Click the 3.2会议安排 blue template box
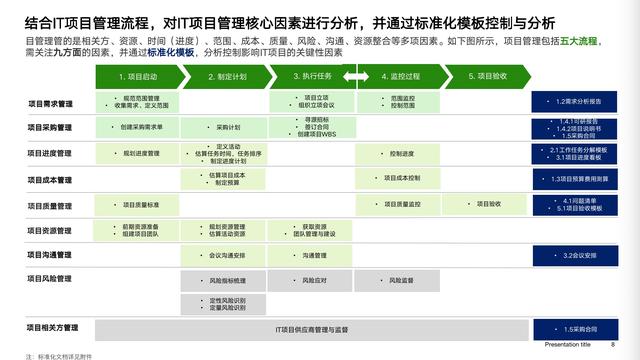Screen dimensions: 640x360 click(x=576, y=256)
